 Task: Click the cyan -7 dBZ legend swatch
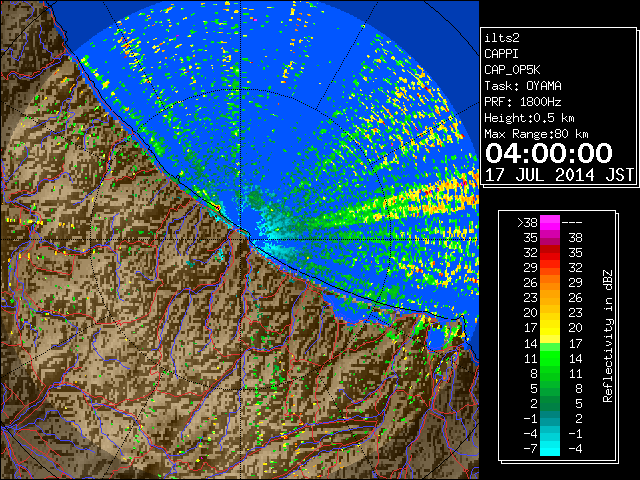(550, 448)
